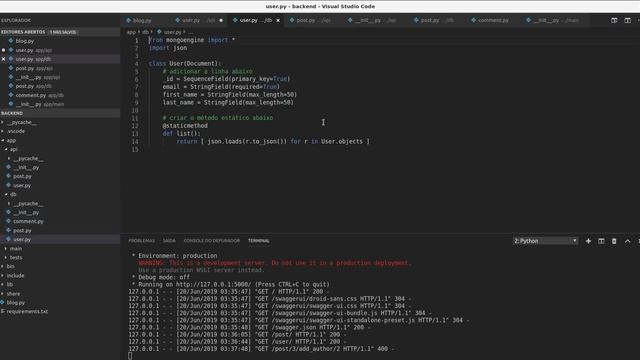
Task: Expand the bin folder
Action: coord(10,266)
